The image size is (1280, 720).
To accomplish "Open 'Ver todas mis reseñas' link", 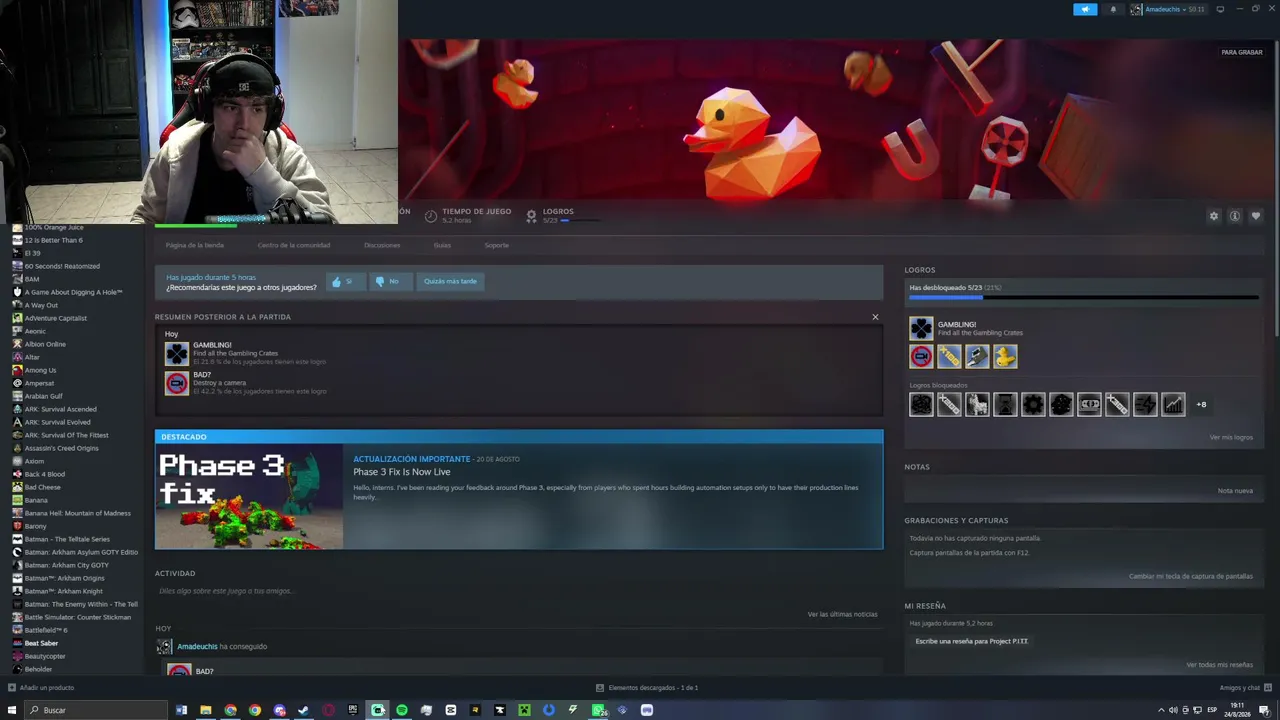I will [1219, 665].
